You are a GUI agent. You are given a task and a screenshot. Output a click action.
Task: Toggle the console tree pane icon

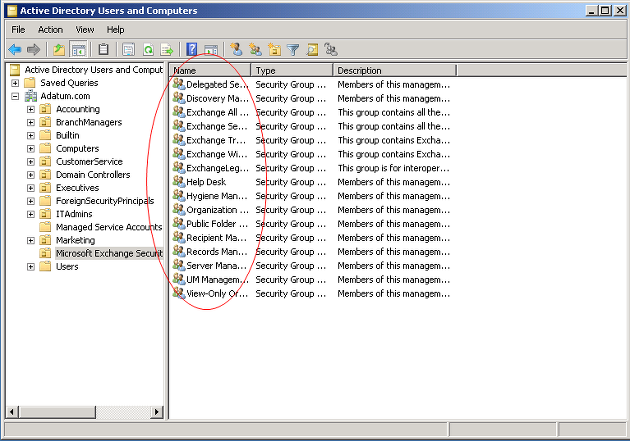pos(78,50)
